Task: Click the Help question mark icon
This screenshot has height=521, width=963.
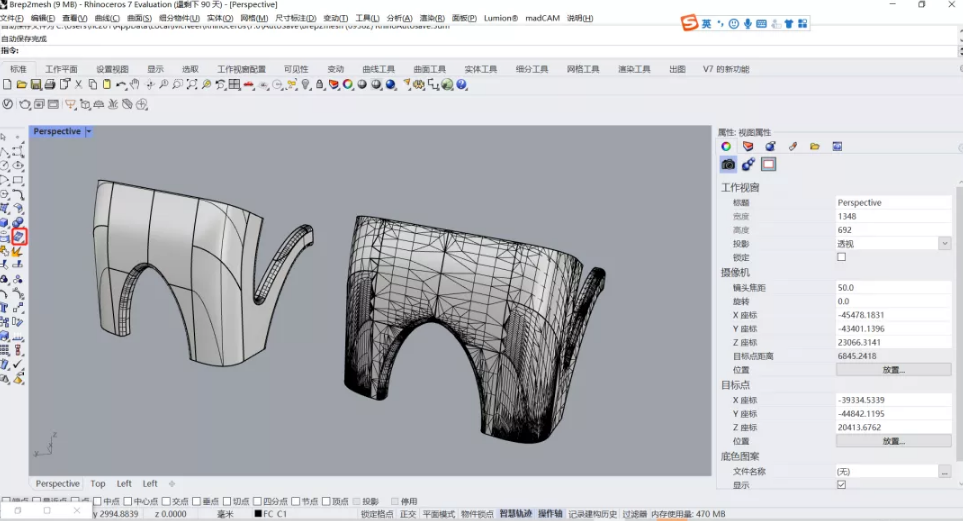Action: 461,84
